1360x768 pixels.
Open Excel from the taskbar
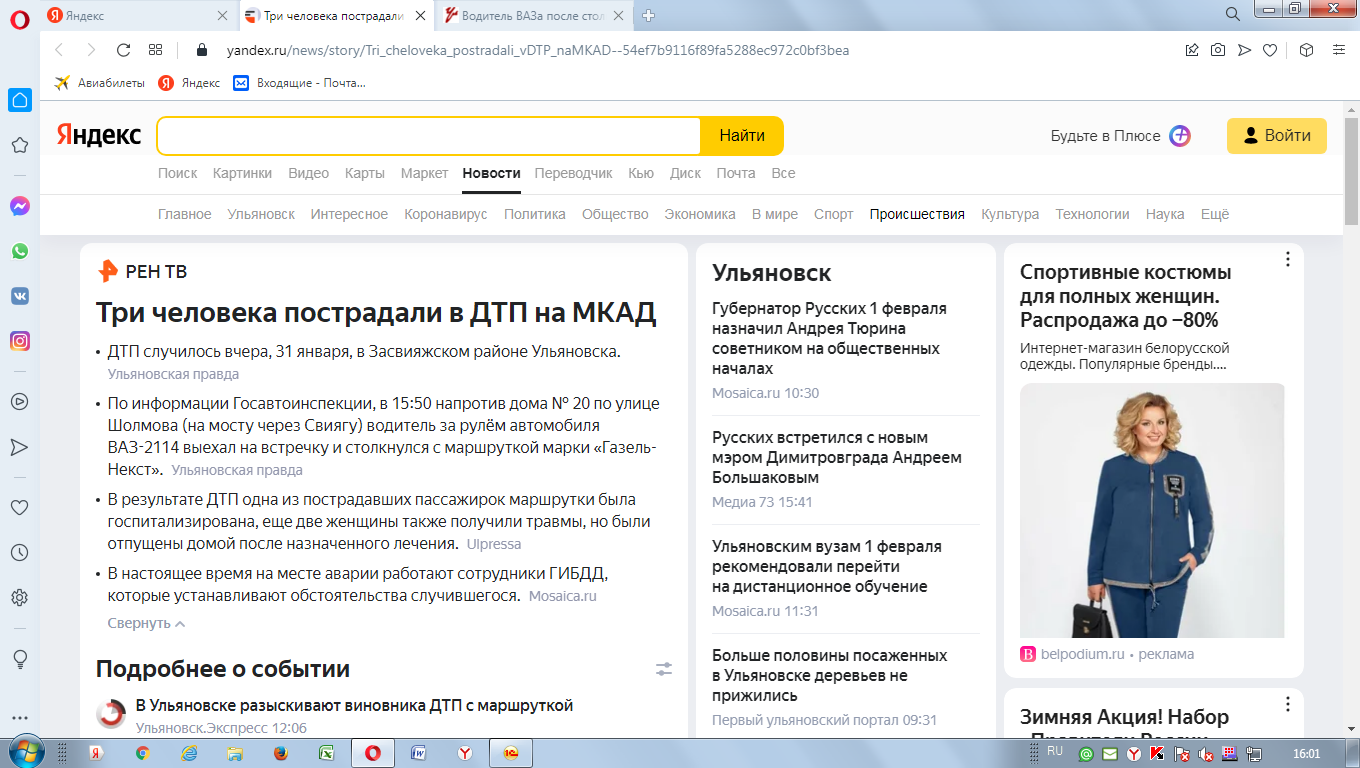(326, 753)
